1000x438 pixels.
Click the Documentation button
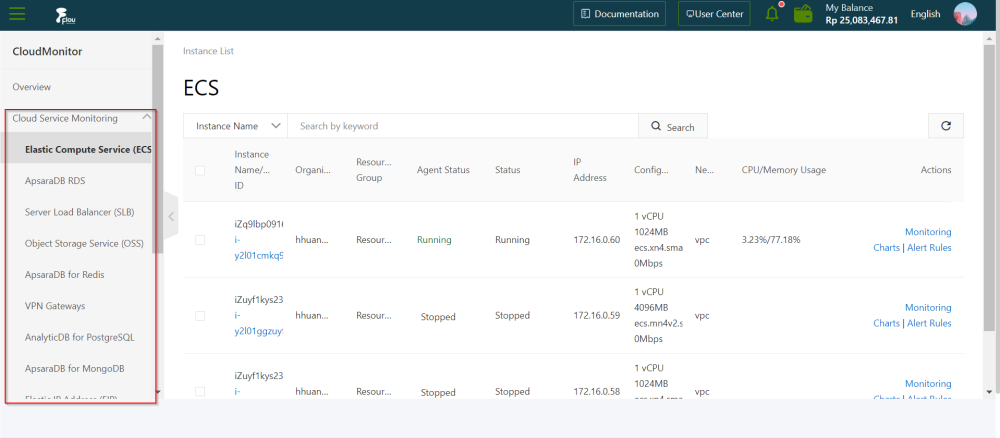tap(619, 14)
